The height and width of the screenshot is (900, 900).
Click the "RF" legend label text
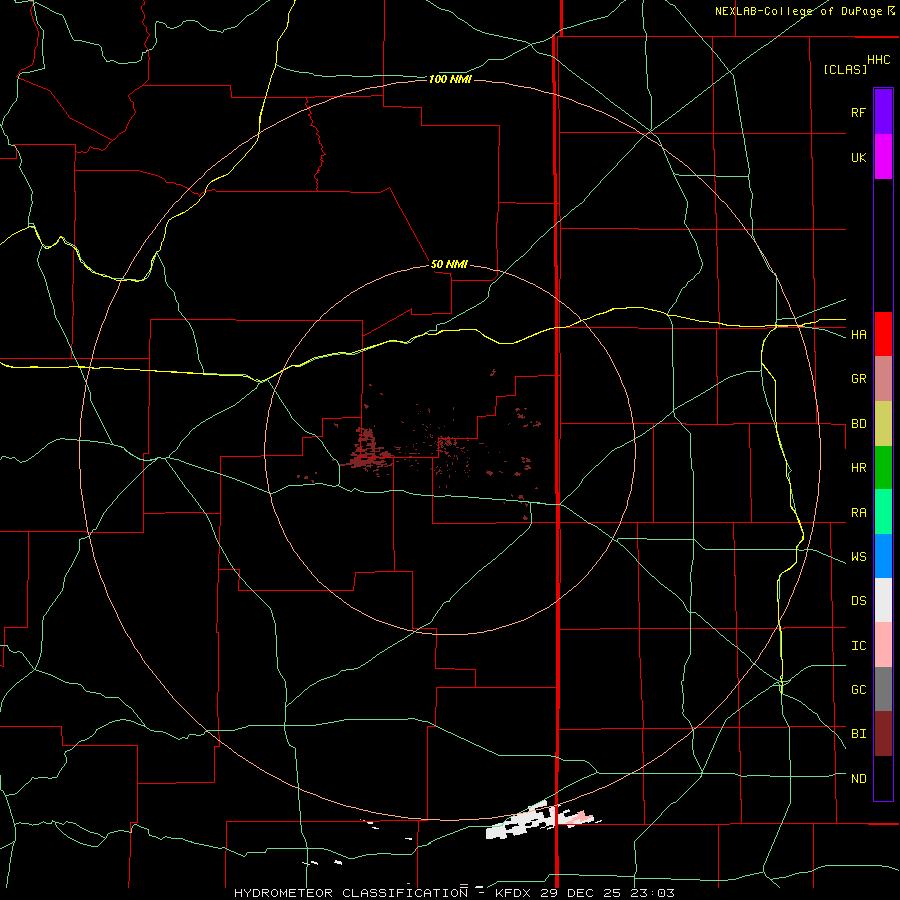click(859, 112)
